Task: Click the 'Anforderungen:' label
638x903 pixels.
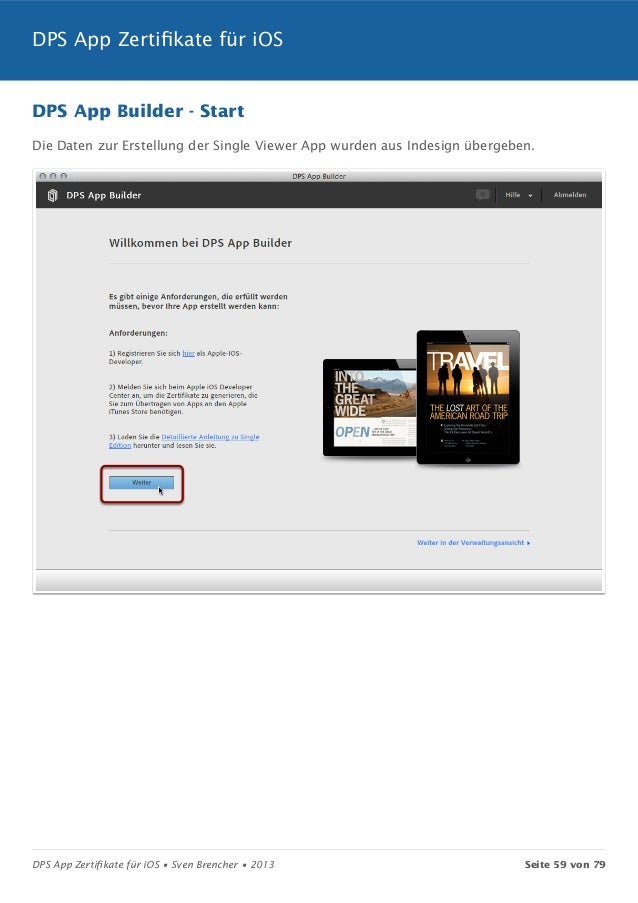Action: 138,333
